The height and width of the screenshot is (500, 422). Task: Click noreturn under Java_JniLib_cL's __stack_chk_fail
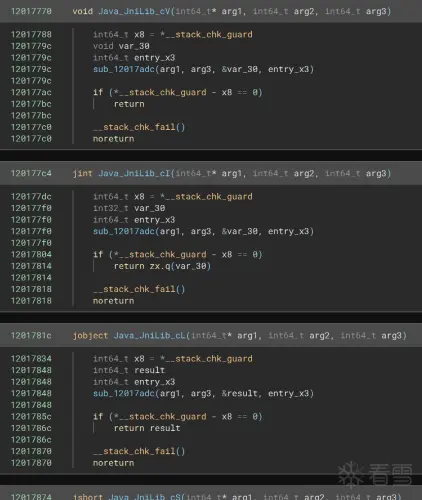click(114, 463)
